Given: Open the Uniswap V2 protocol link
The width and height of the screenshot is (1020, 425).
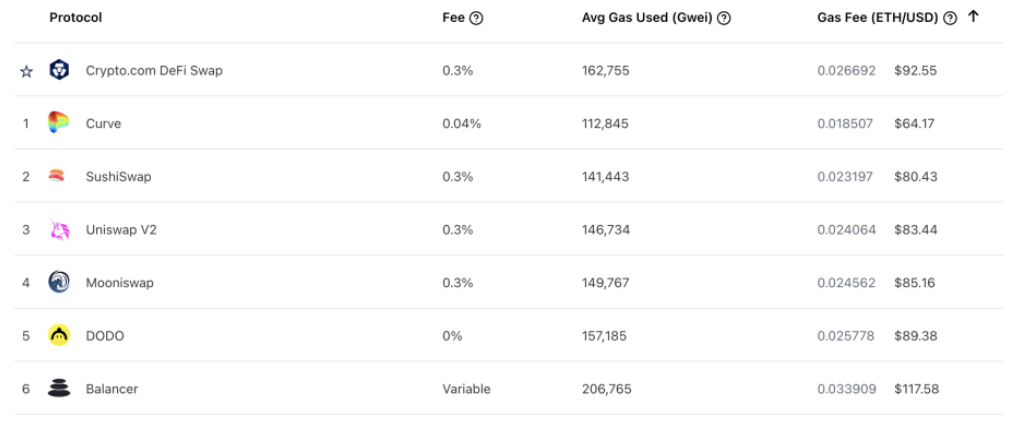Looking at the screenshot, I should tap(121, 230).
